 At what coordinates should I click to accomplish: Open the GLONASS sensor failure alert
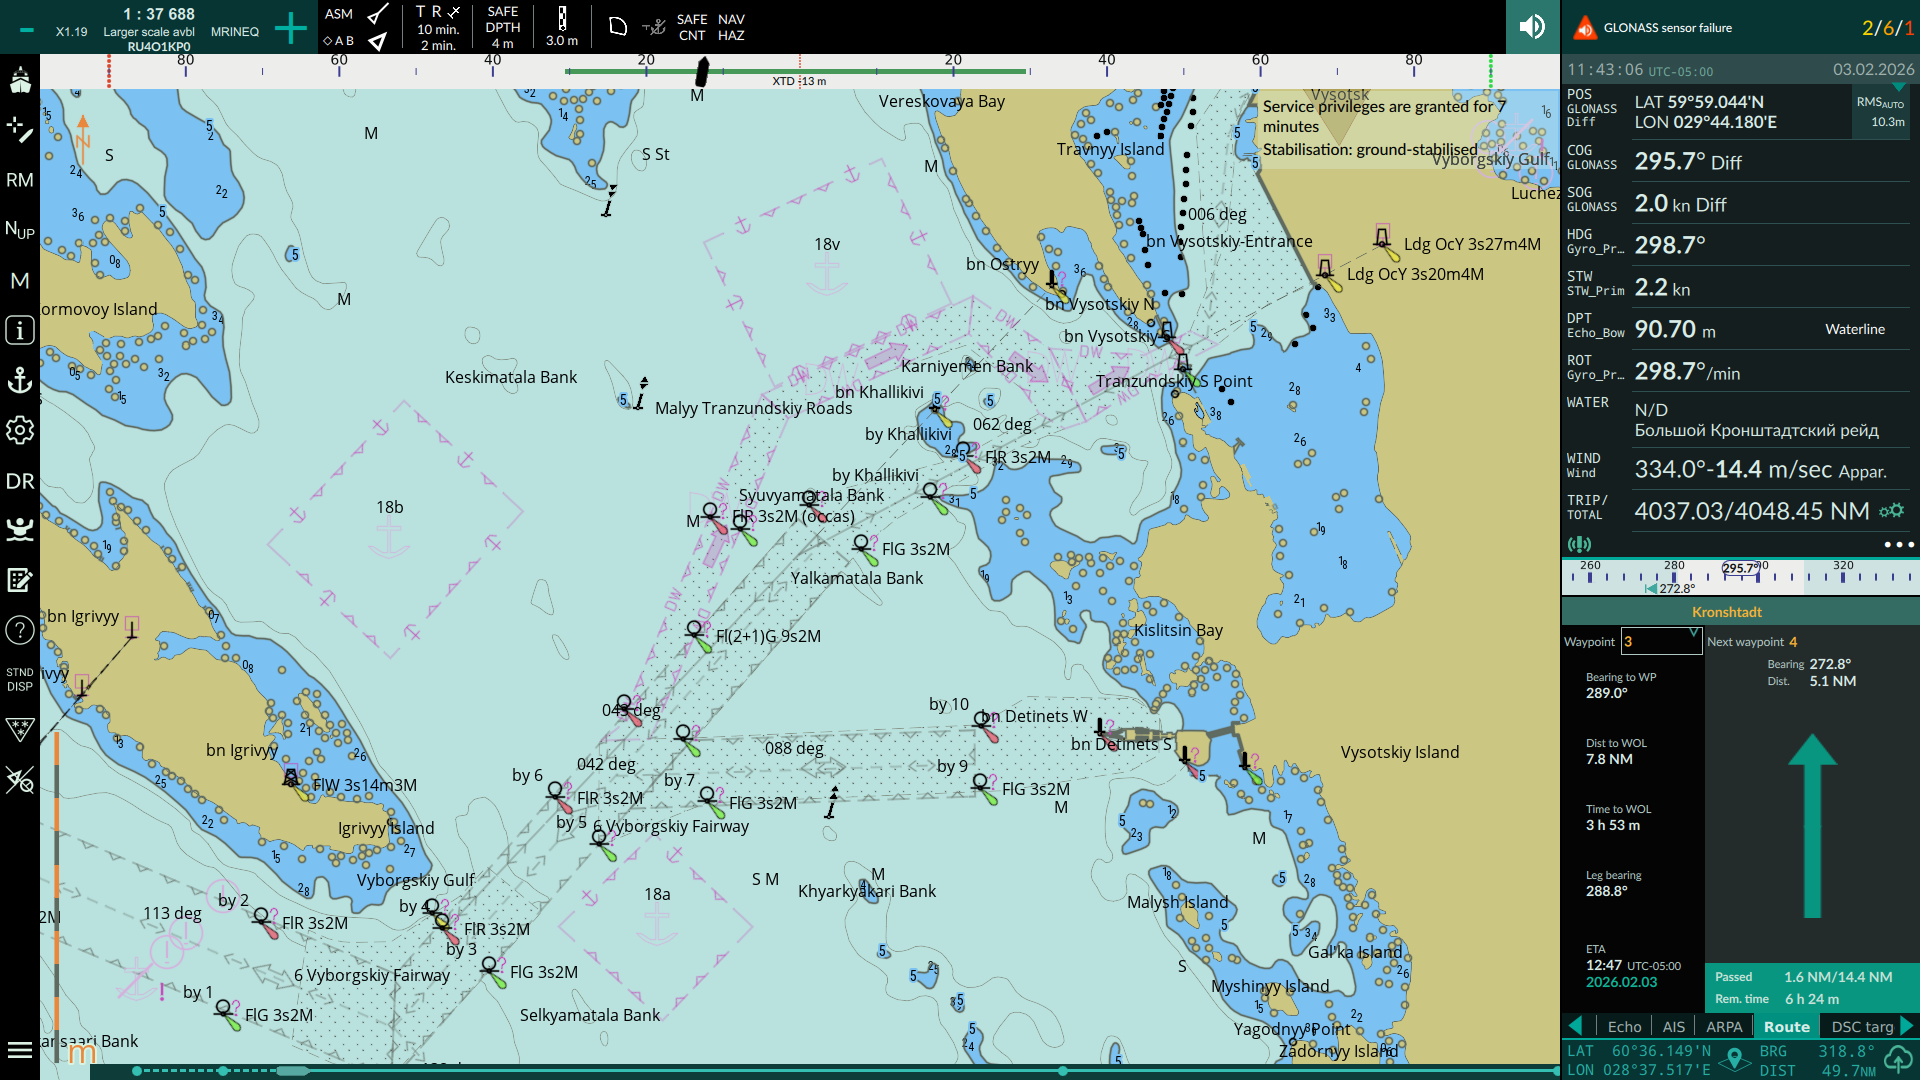pos(1667,28)
